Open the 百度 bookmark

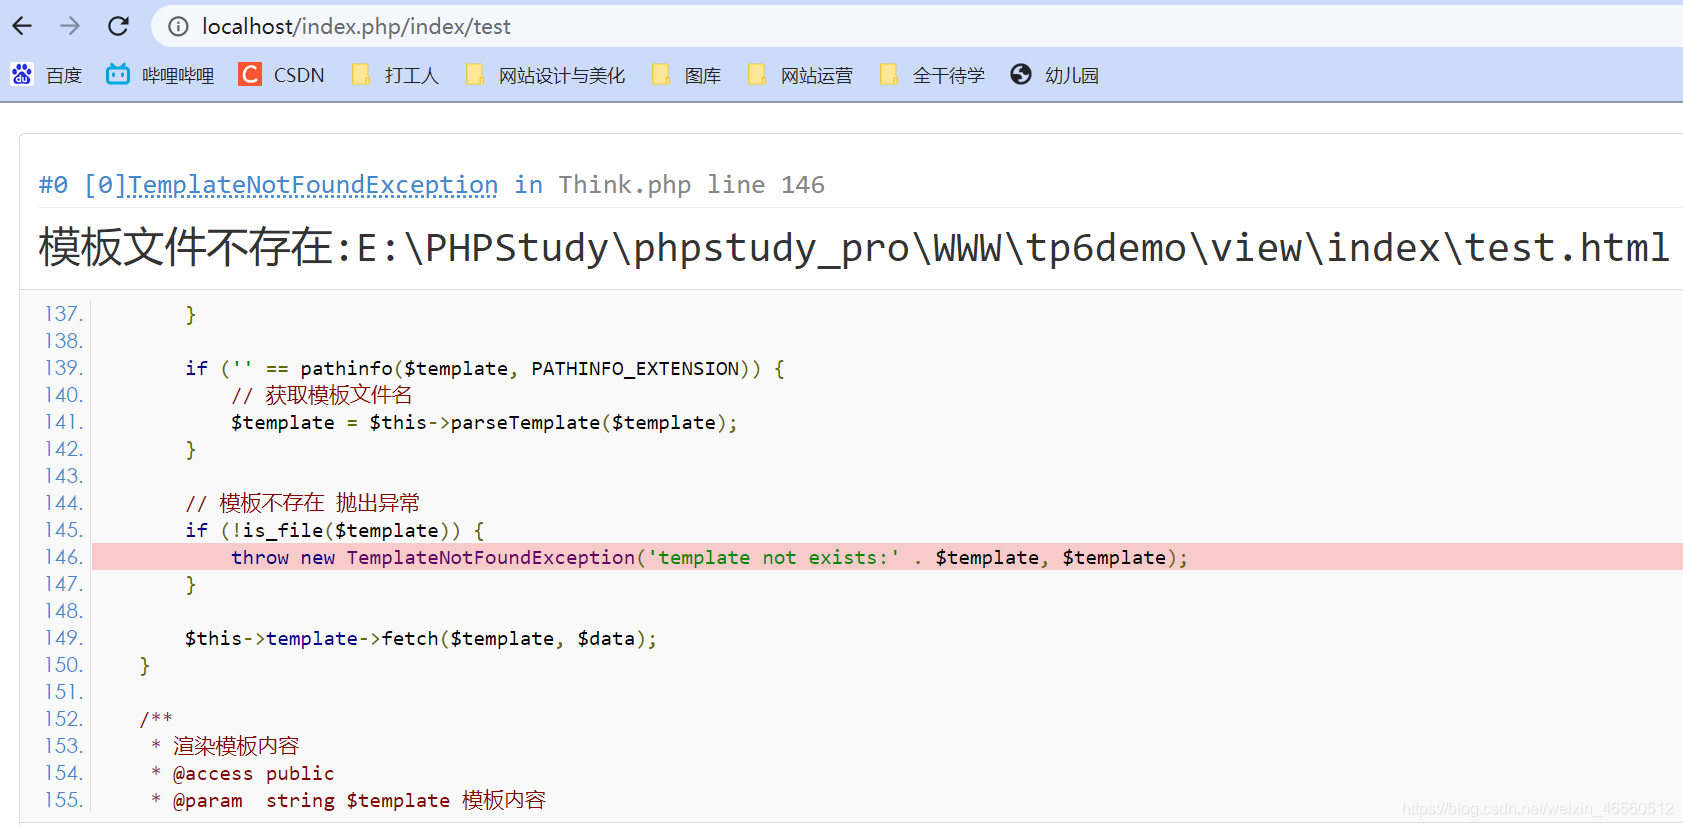[x=46, y=75]
